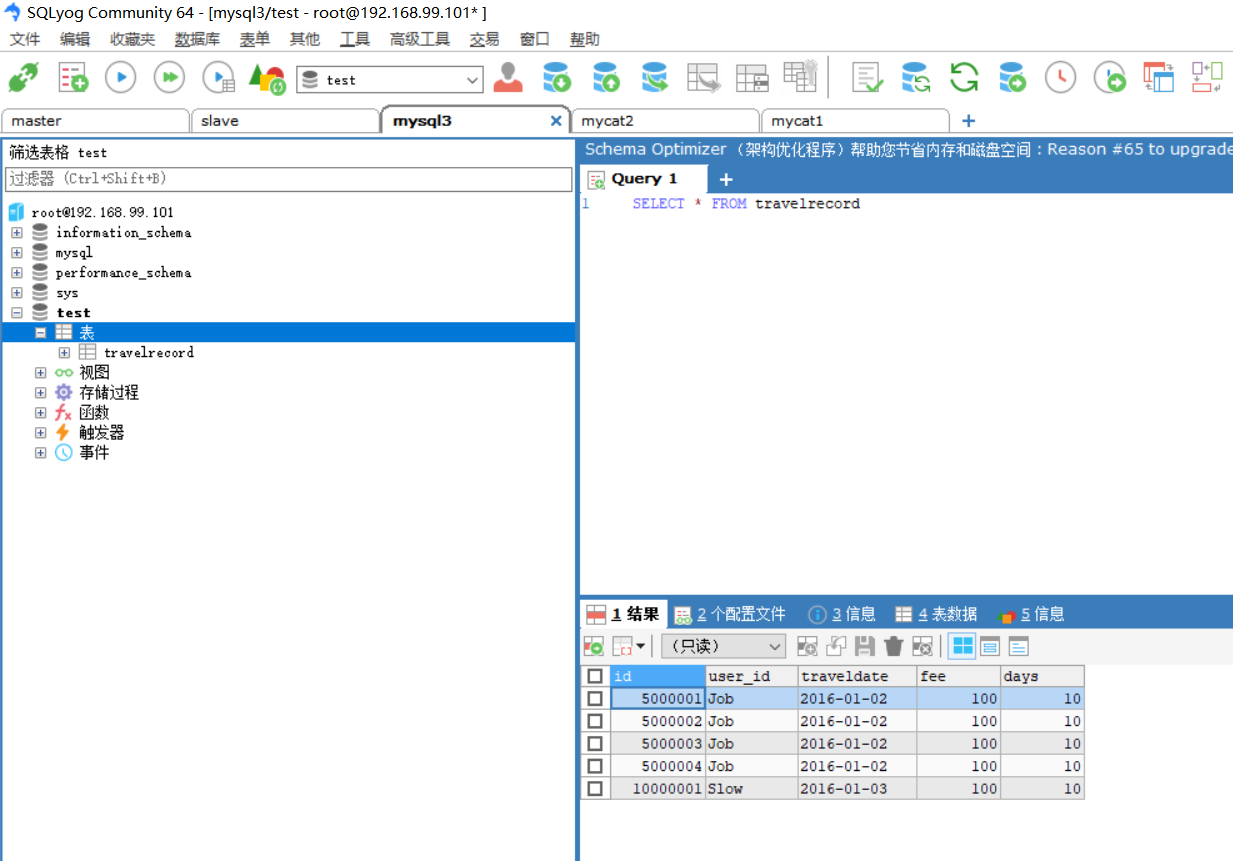This screenshot has height=861, width=1233.
Task: Tick the checkbox for the Slow row
Action: point(595,789)
